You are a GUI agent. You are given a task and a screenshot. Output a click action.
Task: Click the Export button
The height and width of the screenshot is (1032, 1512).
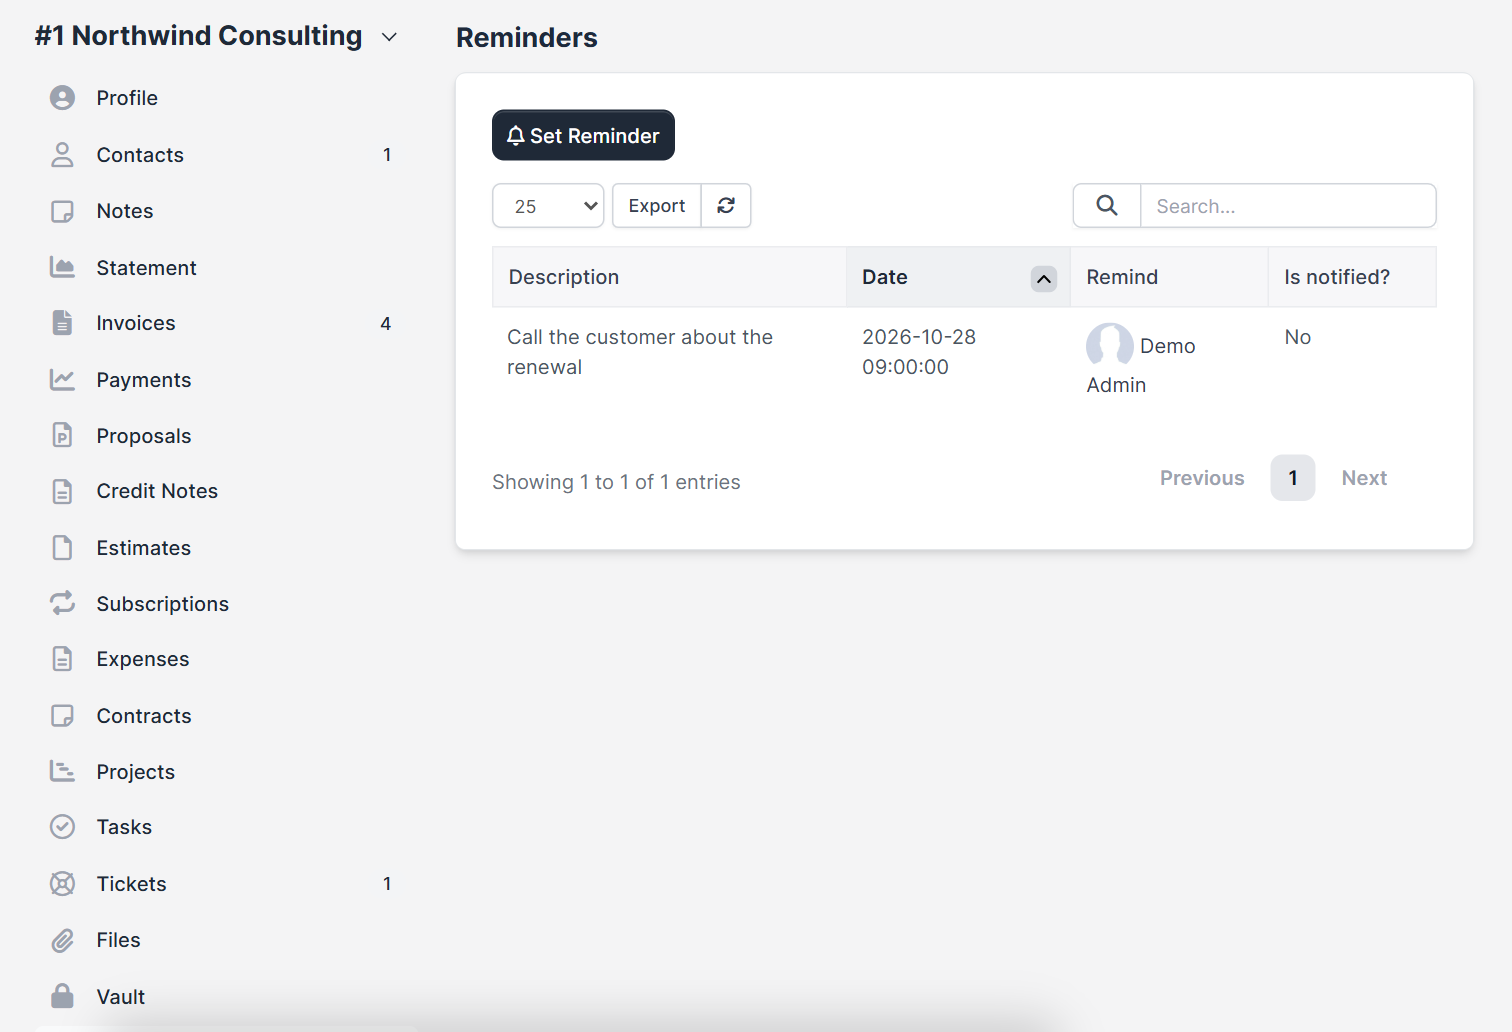(x=657, y=205)
